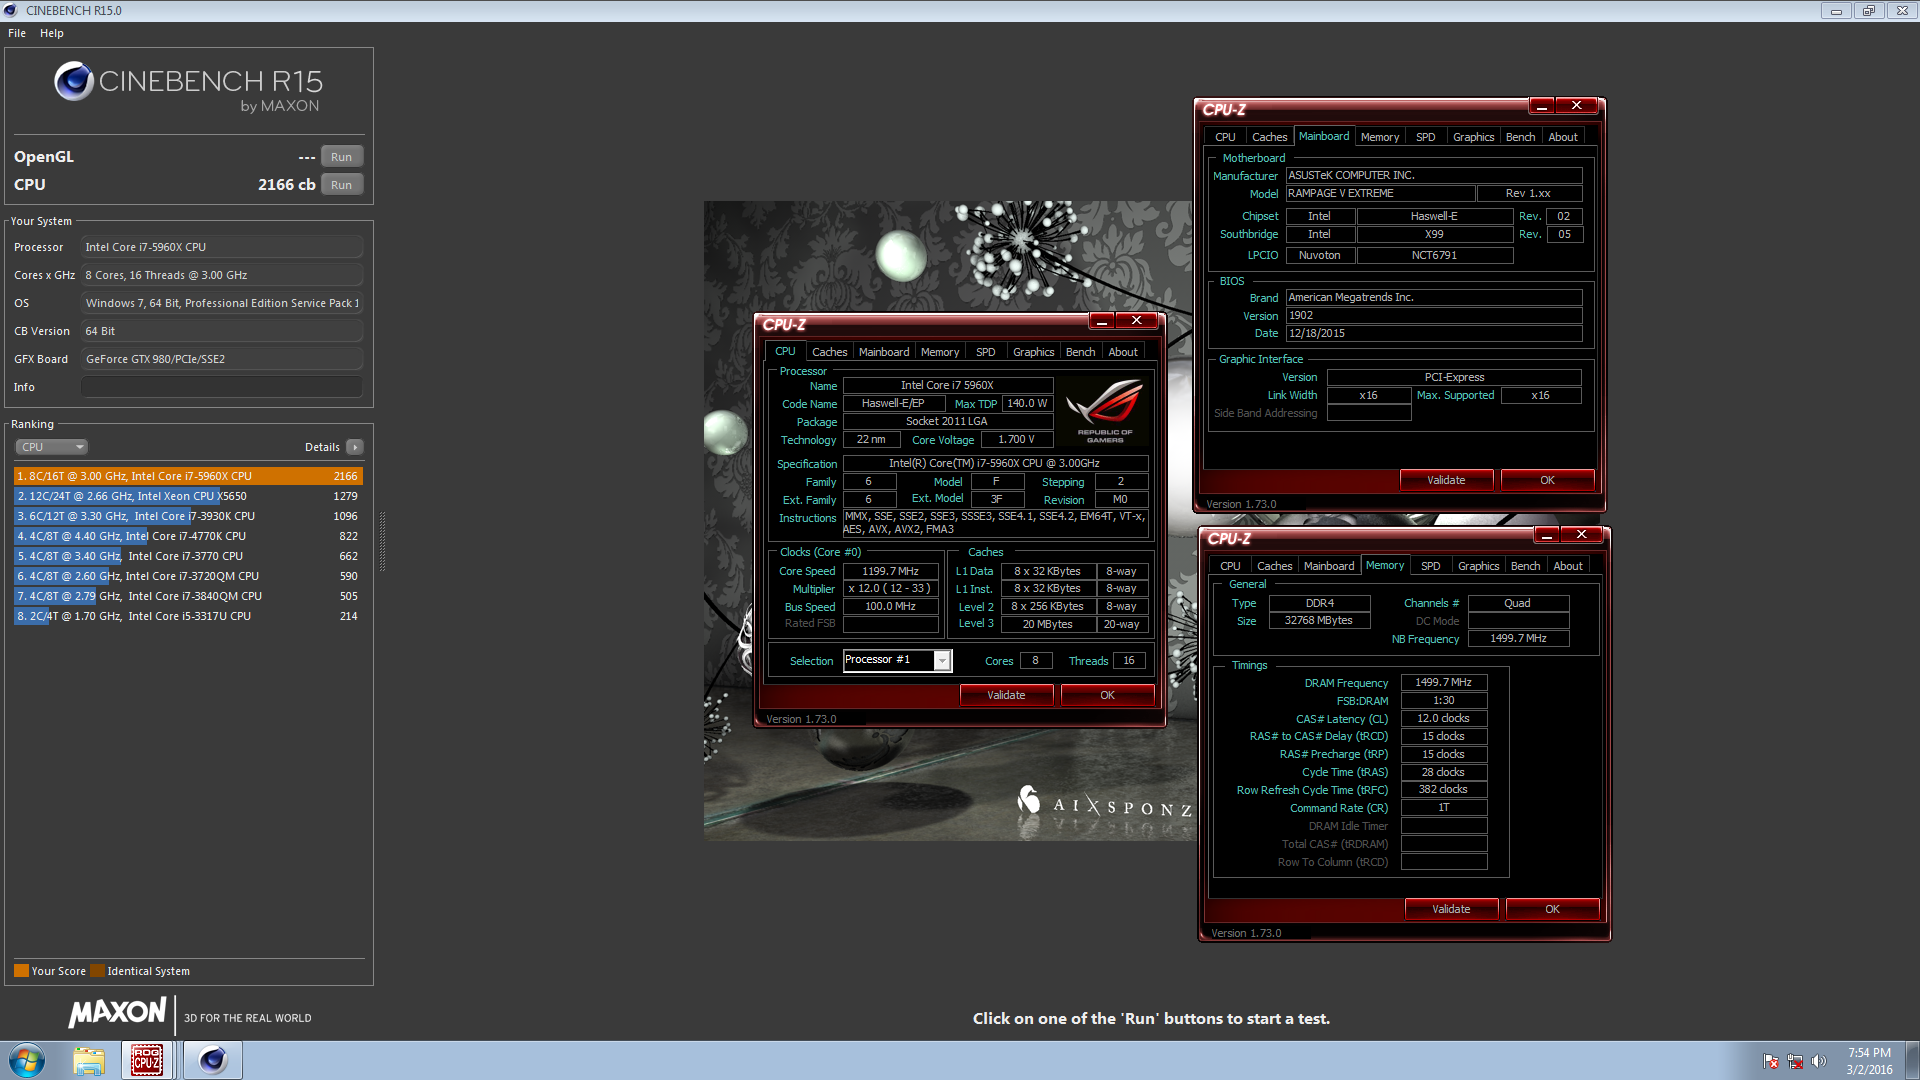This screenshot has width=1920, height=1080.
Task: Open the Details arrow in the Ranking panel
Action: [355, 447]
